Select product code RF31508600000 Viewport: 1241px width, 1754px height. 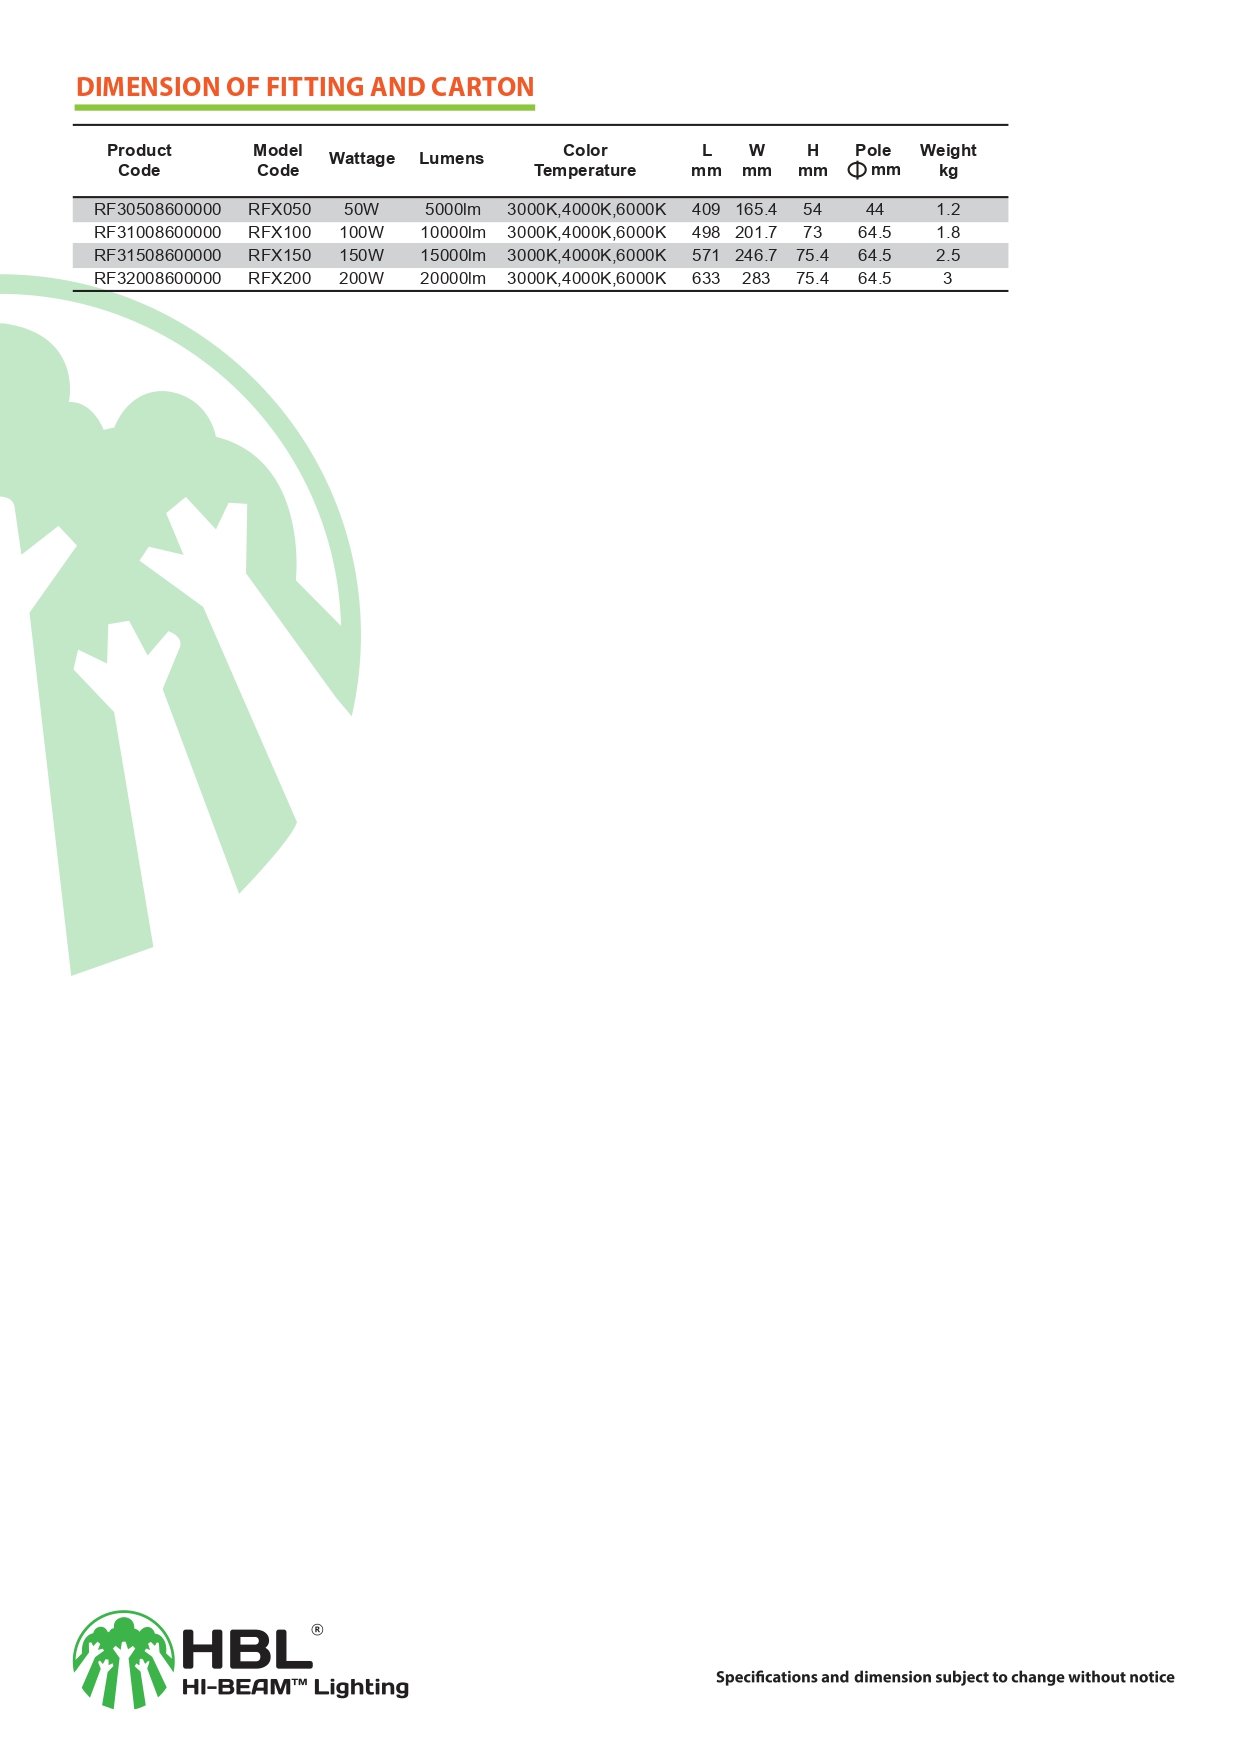pyautogui.click(x=157, y=255)
